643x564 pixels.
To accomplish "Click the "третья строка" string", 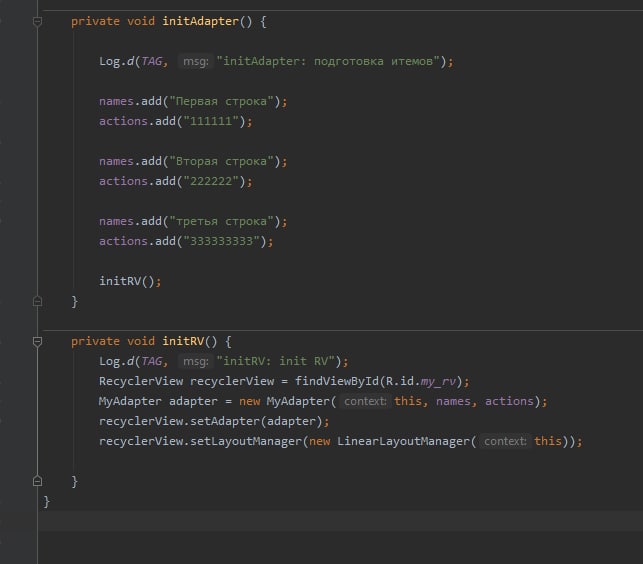I will click(221, 221).
